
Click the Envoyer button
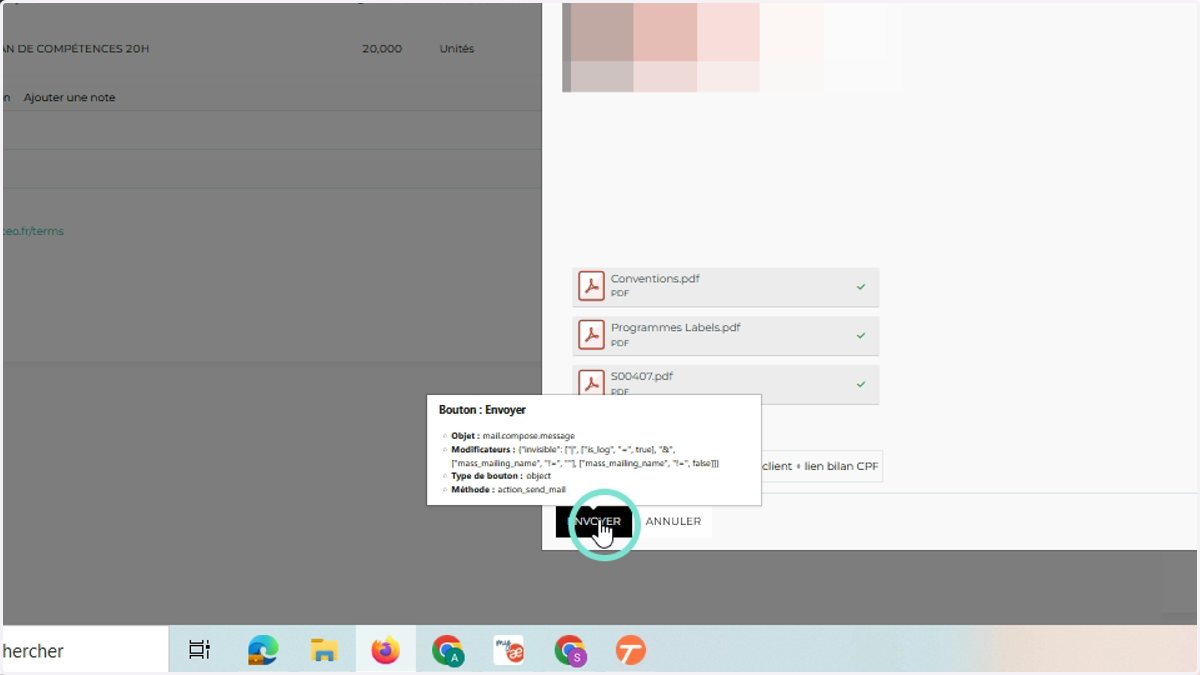[x=594, y=521]
